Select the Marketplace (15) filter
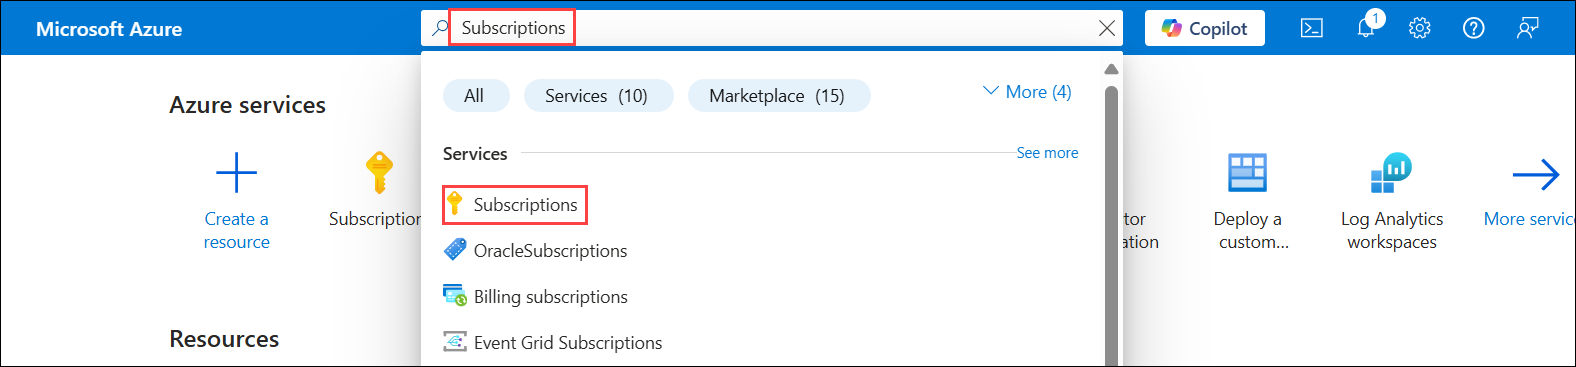This screenshot has width=1576, height=367. point(777,96)
